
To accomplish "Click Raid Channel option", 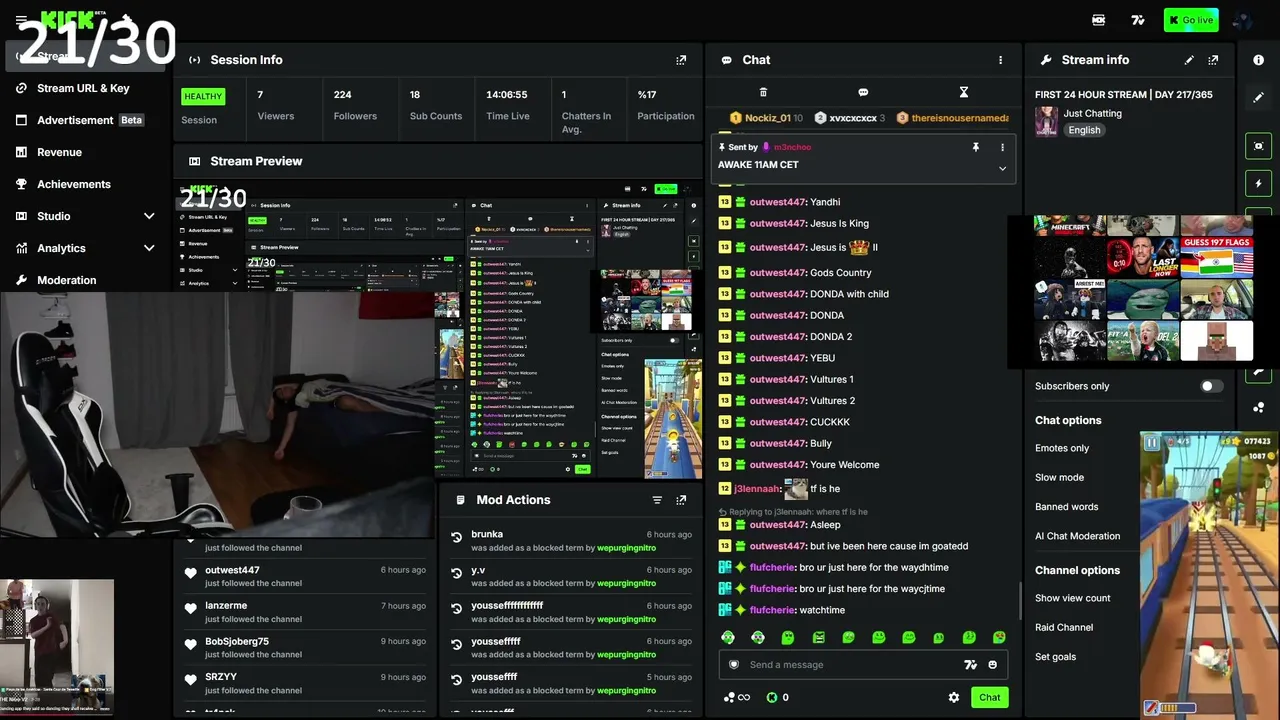I will tap(1064, 627).
